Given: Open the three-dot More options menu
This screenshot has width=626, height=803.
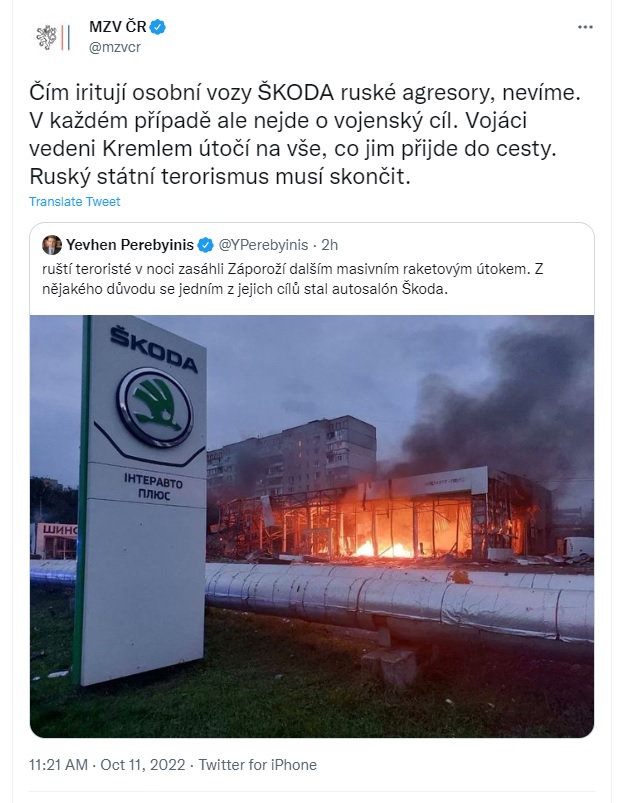Looking at the screenshot, I should (x=585, y=27).
